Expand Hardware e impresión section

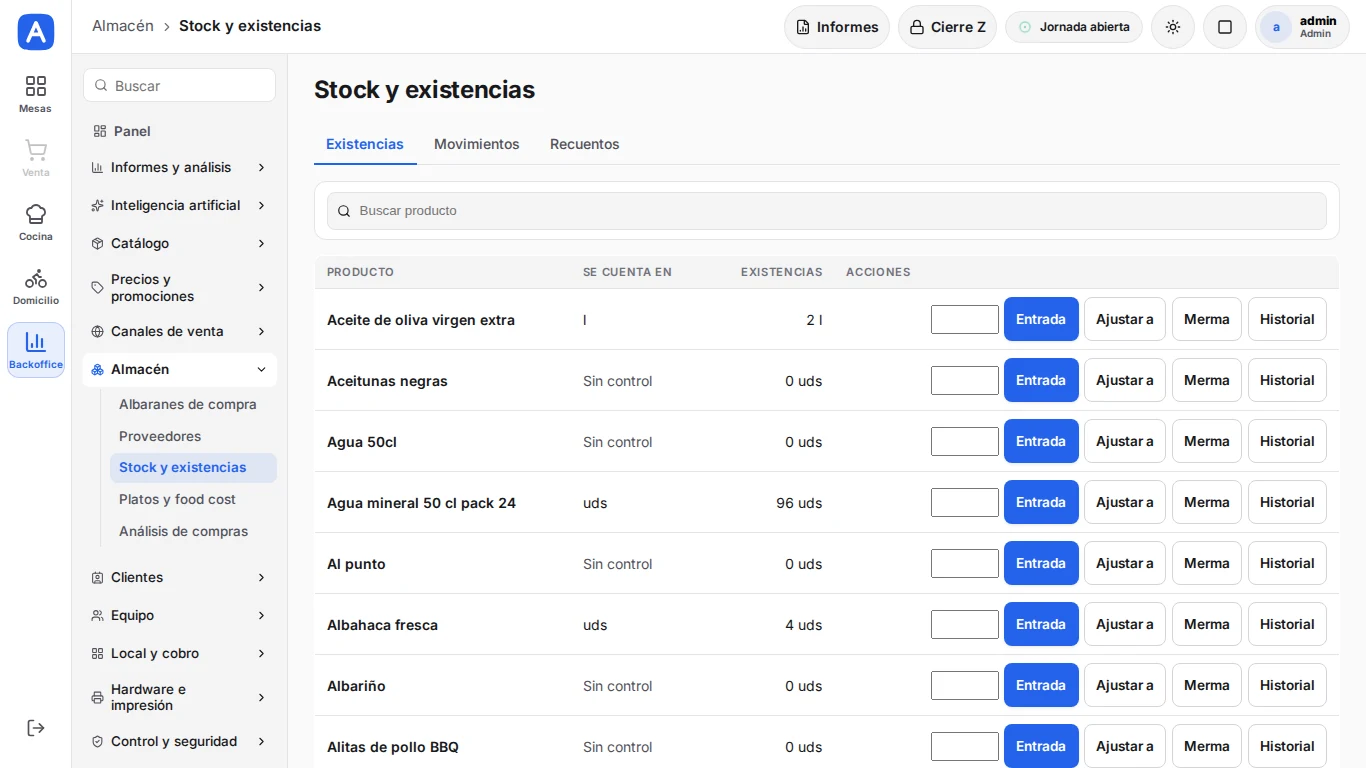pyautogui.click(x=179, y=697)
